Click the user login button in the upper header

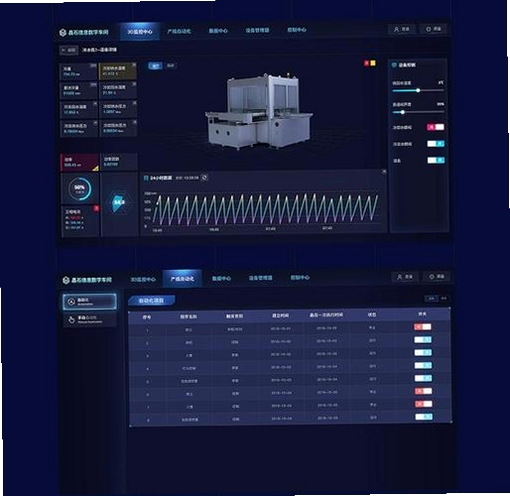tap(401, 29)
